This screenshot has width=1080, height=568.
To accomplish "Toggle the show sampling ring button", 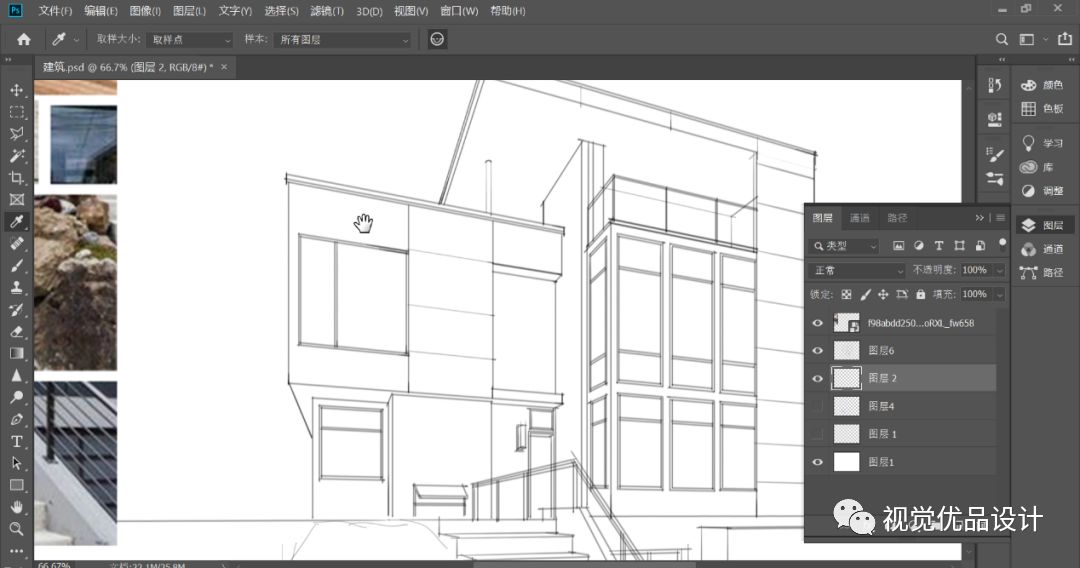I will [437, 39].
